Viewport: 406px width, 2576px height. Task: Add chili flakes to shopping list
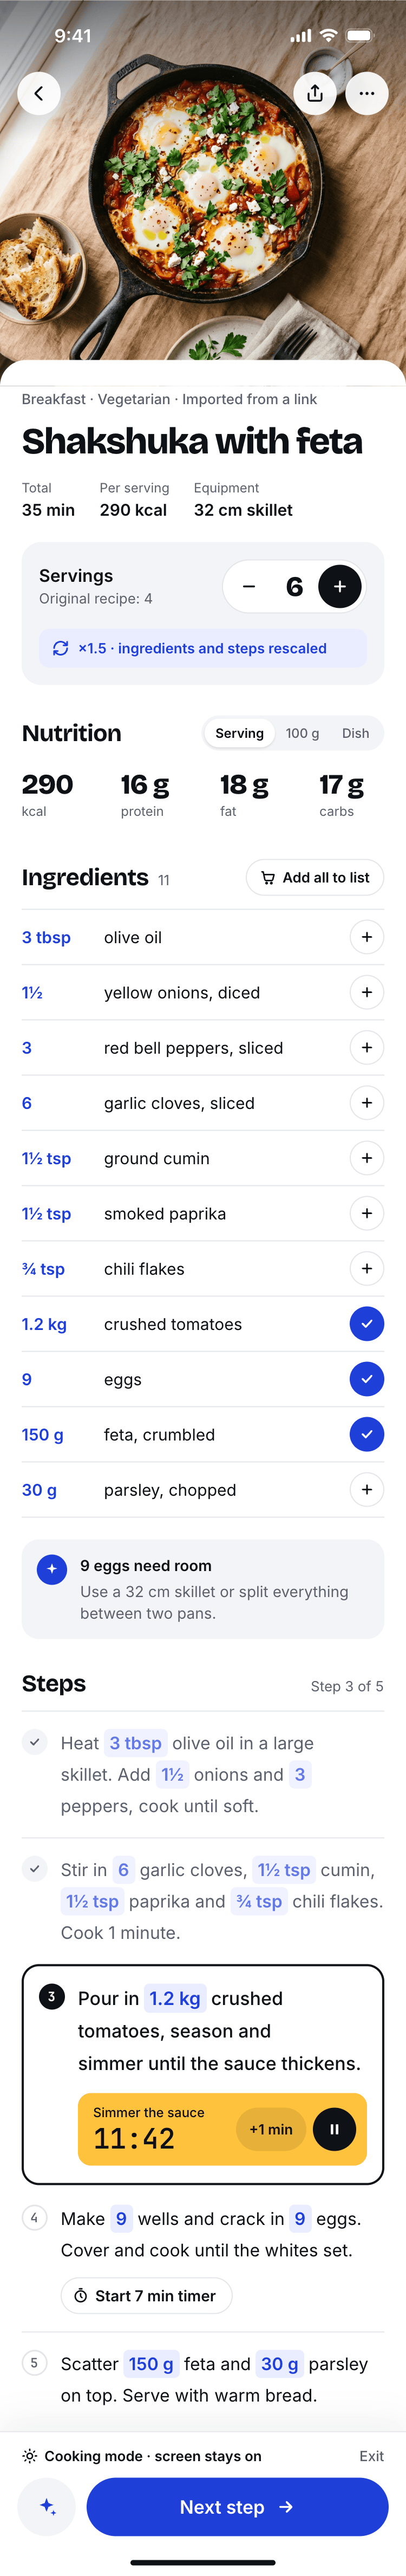[x=367, y=1269]
